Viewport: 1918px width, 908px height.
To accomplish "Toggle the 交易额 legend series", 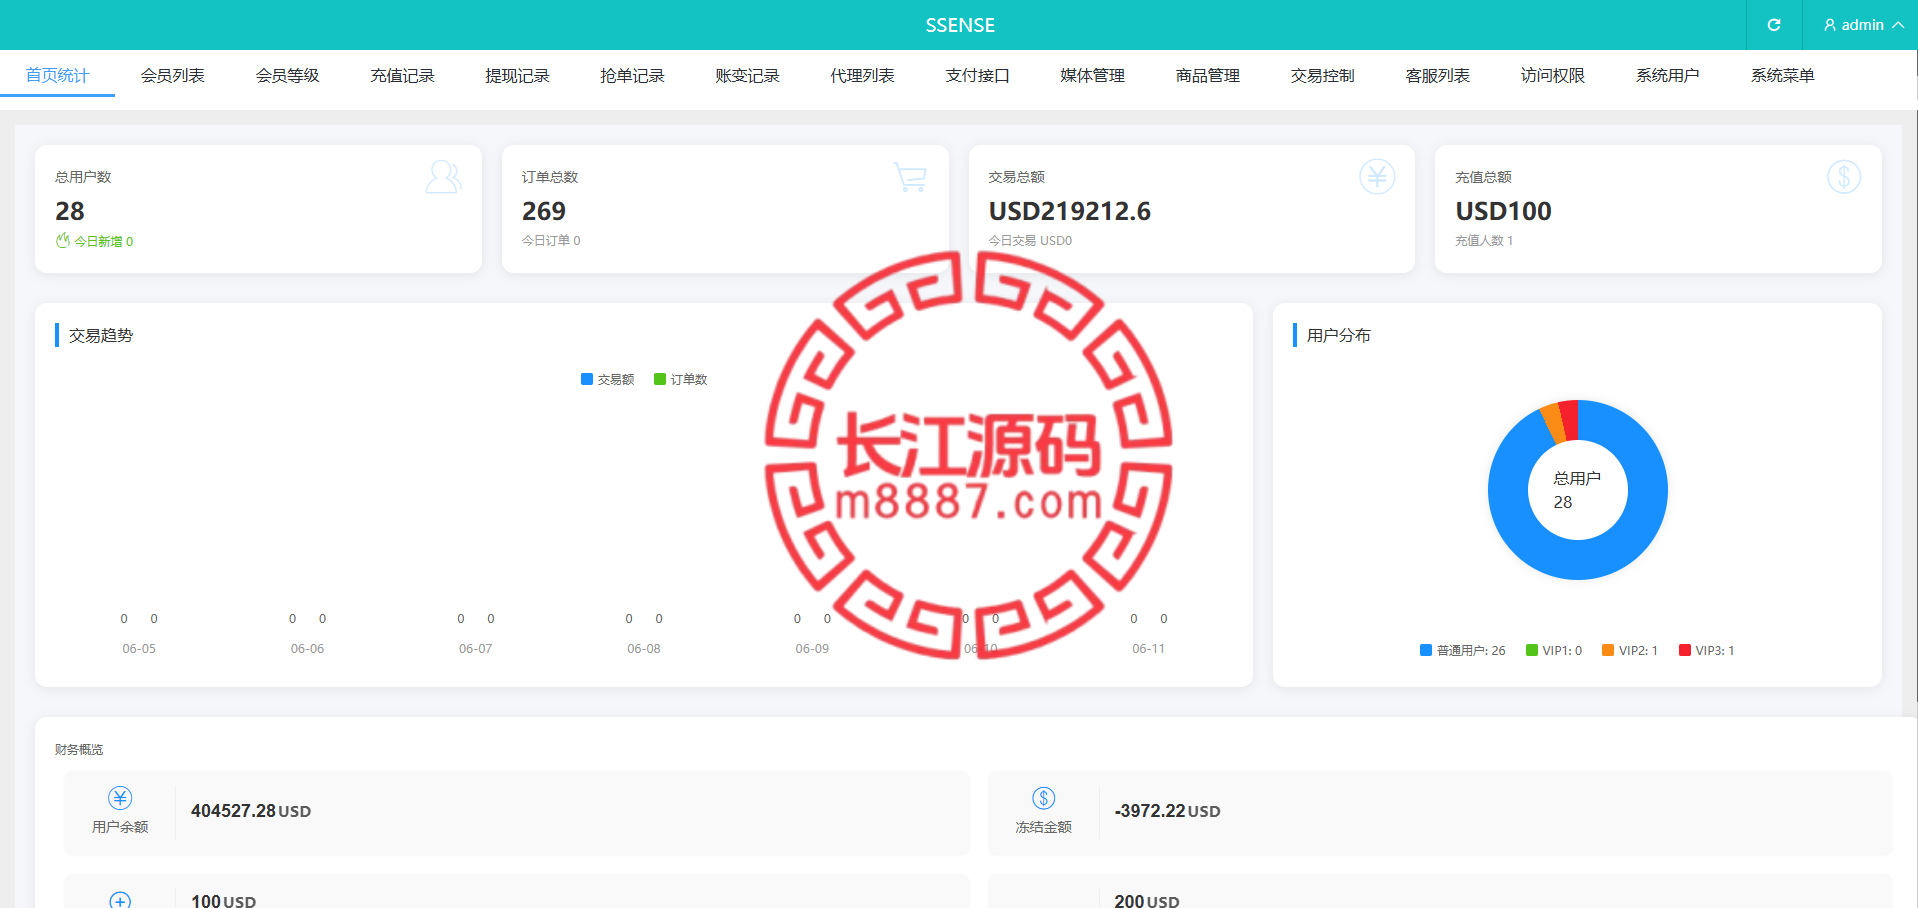I will click(608, 379).
